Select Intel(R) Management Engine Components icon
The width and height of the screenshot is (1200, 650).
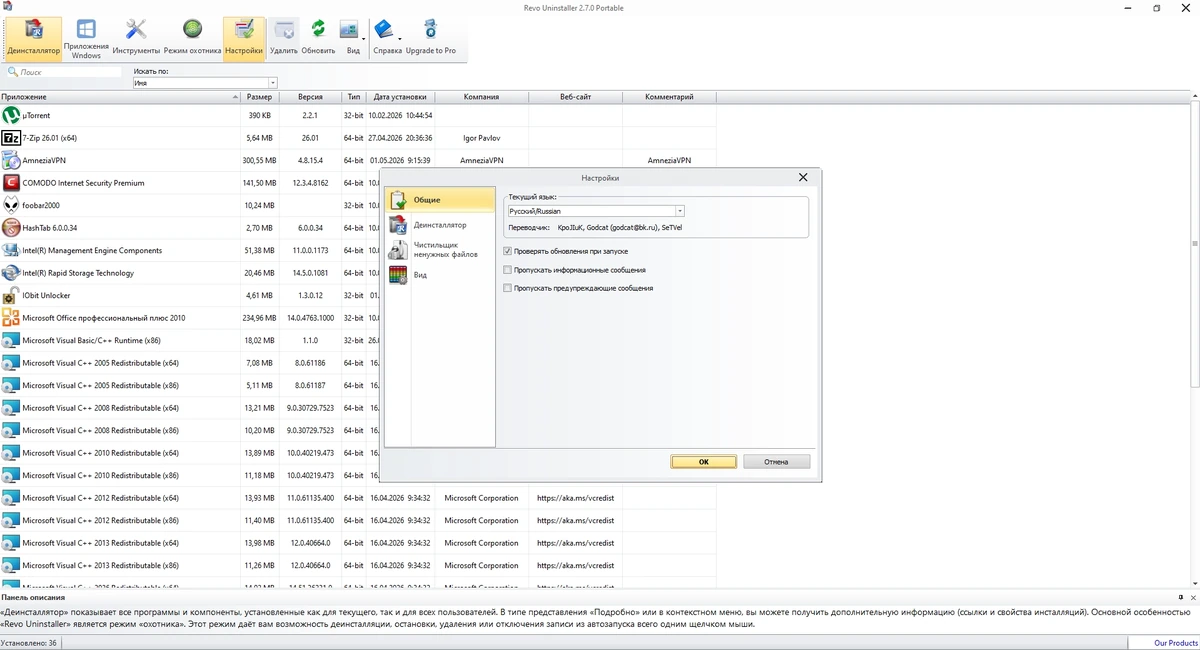(x=11, y=250)
